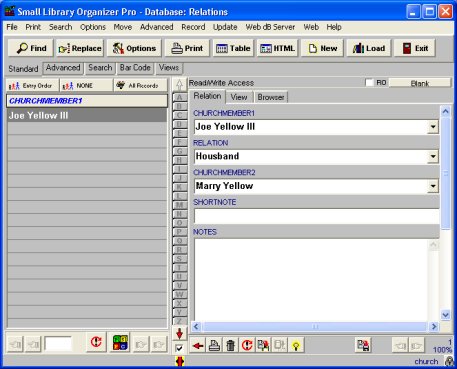This screenshot has height=369, width=457.
Task: Click inside the NOTES text area
Action: pyautogui.click(x=311, y=280)
